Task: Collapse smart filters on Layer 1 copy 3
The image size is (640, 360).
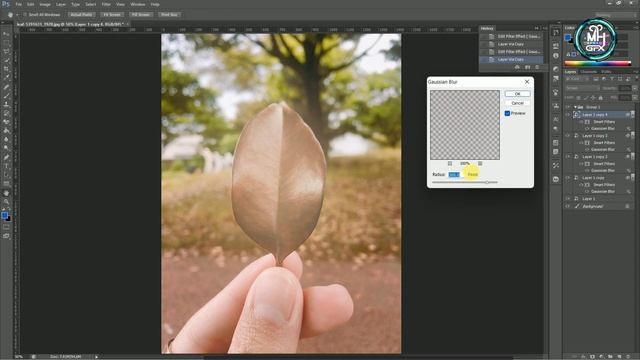Action: click(x=632, y=136)
